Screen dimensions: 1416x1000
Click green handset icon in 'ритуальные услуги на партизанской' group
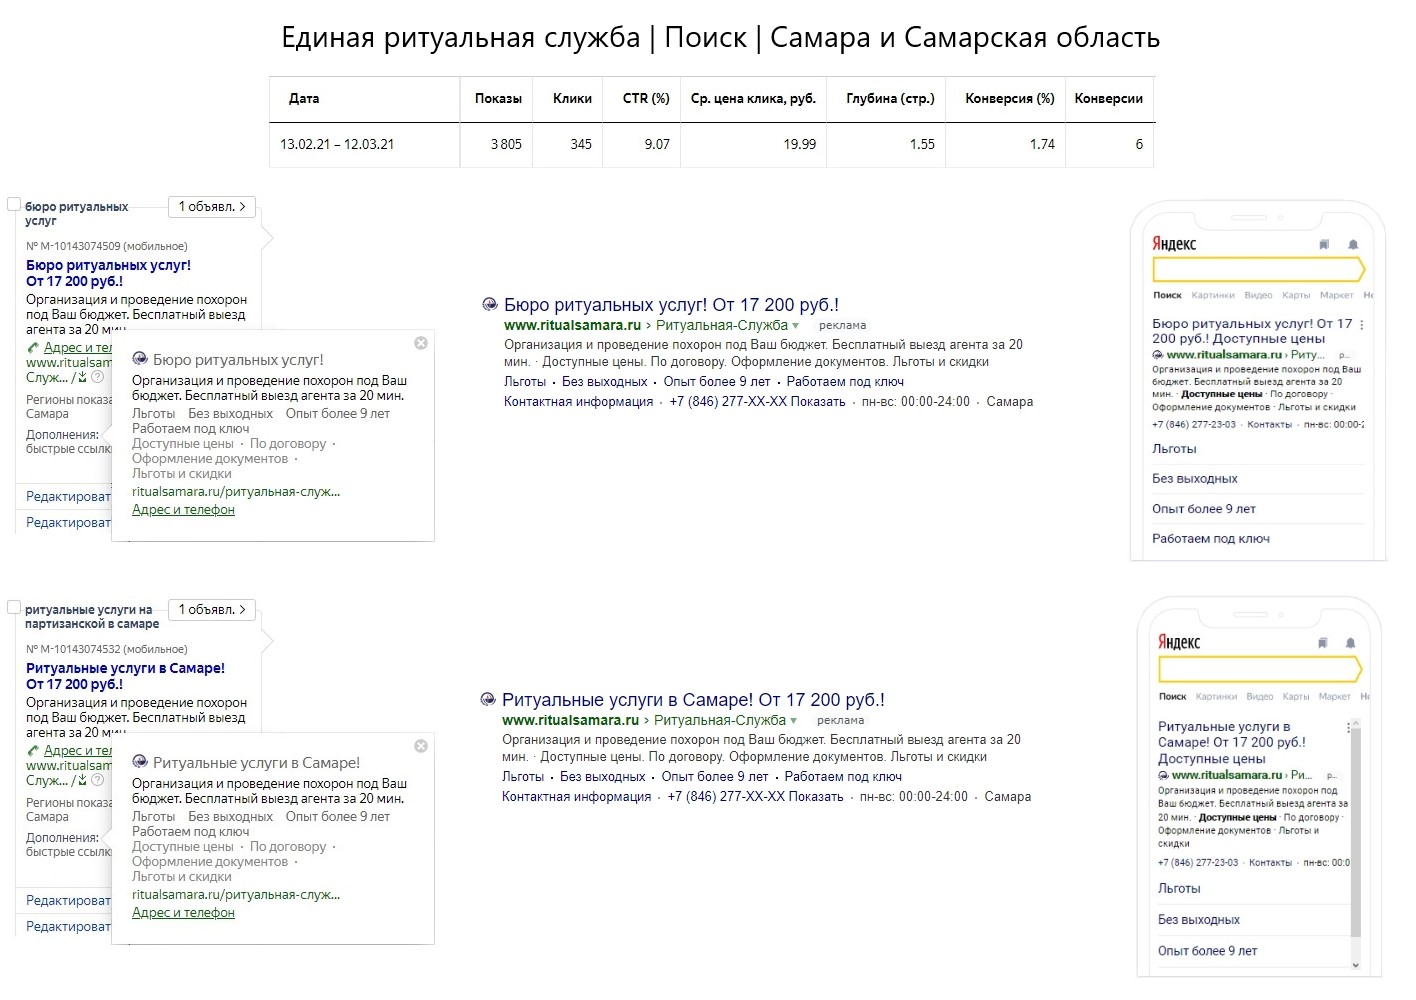point(33,751)
